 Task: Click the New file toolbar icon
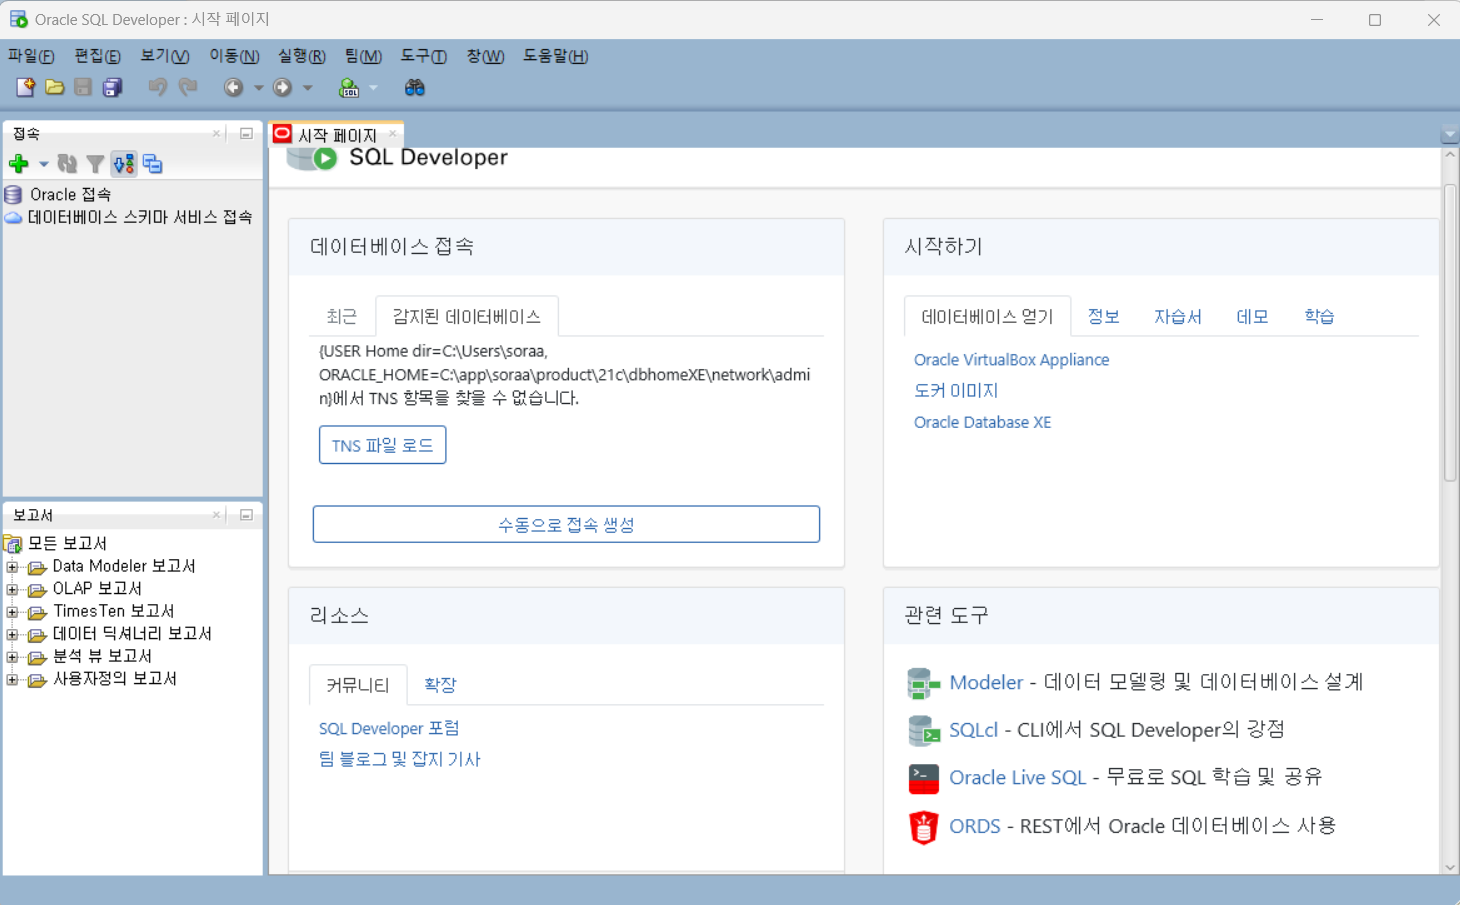25,87
